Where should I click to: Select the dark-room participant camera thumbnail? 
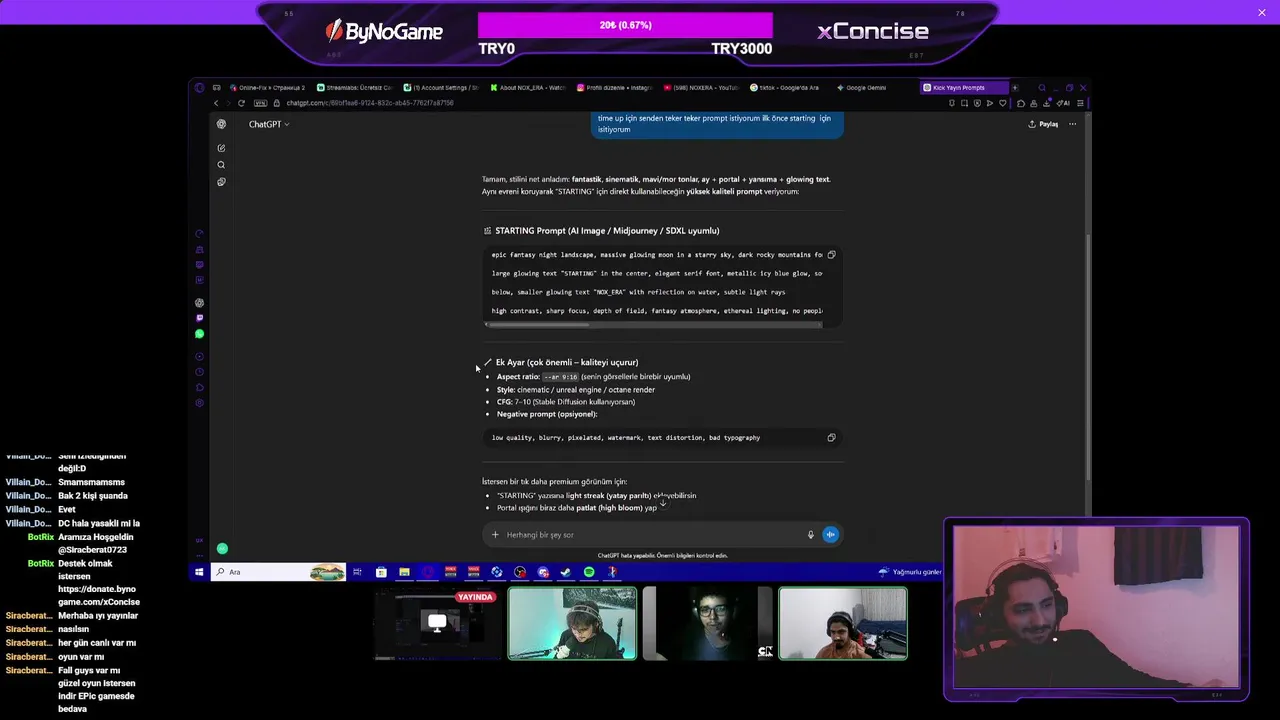click(707, 624)
